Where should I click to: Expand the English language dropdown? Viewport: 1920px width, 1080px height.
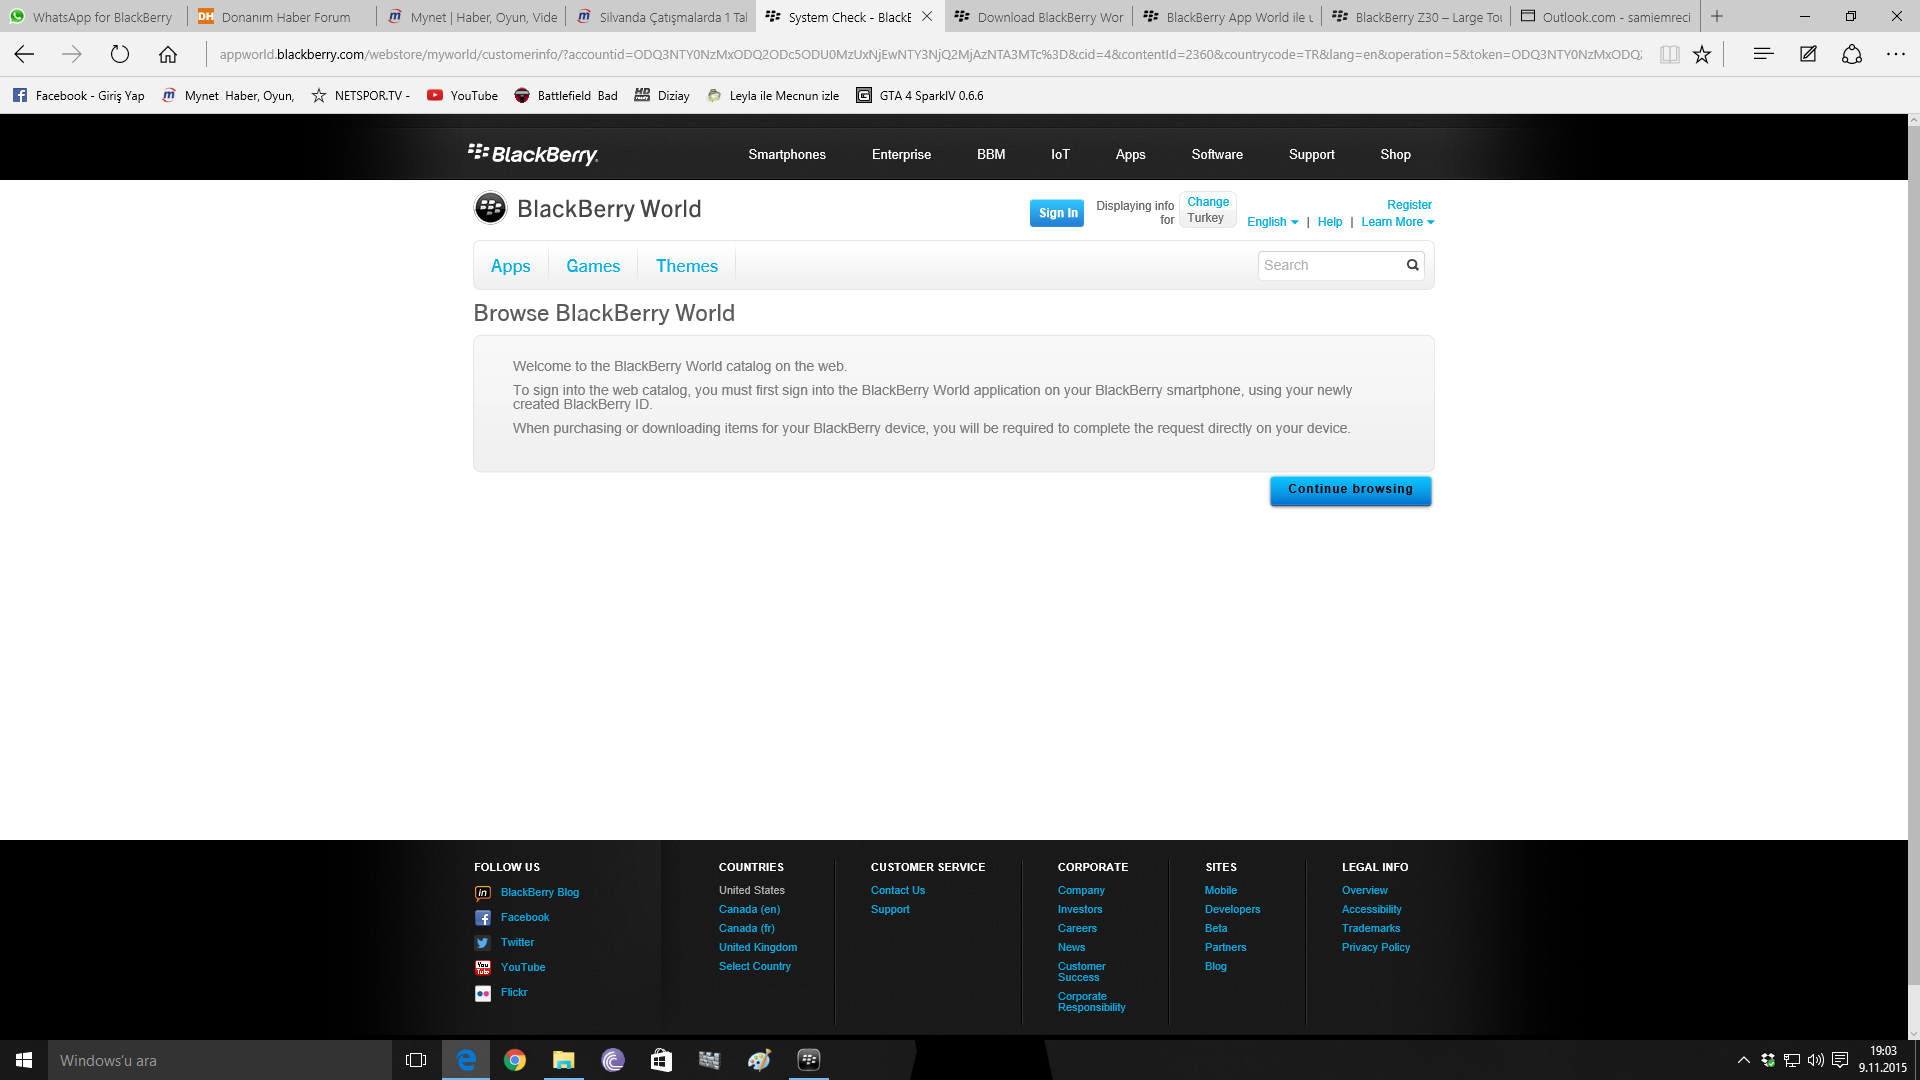(x=1272, y=222)
